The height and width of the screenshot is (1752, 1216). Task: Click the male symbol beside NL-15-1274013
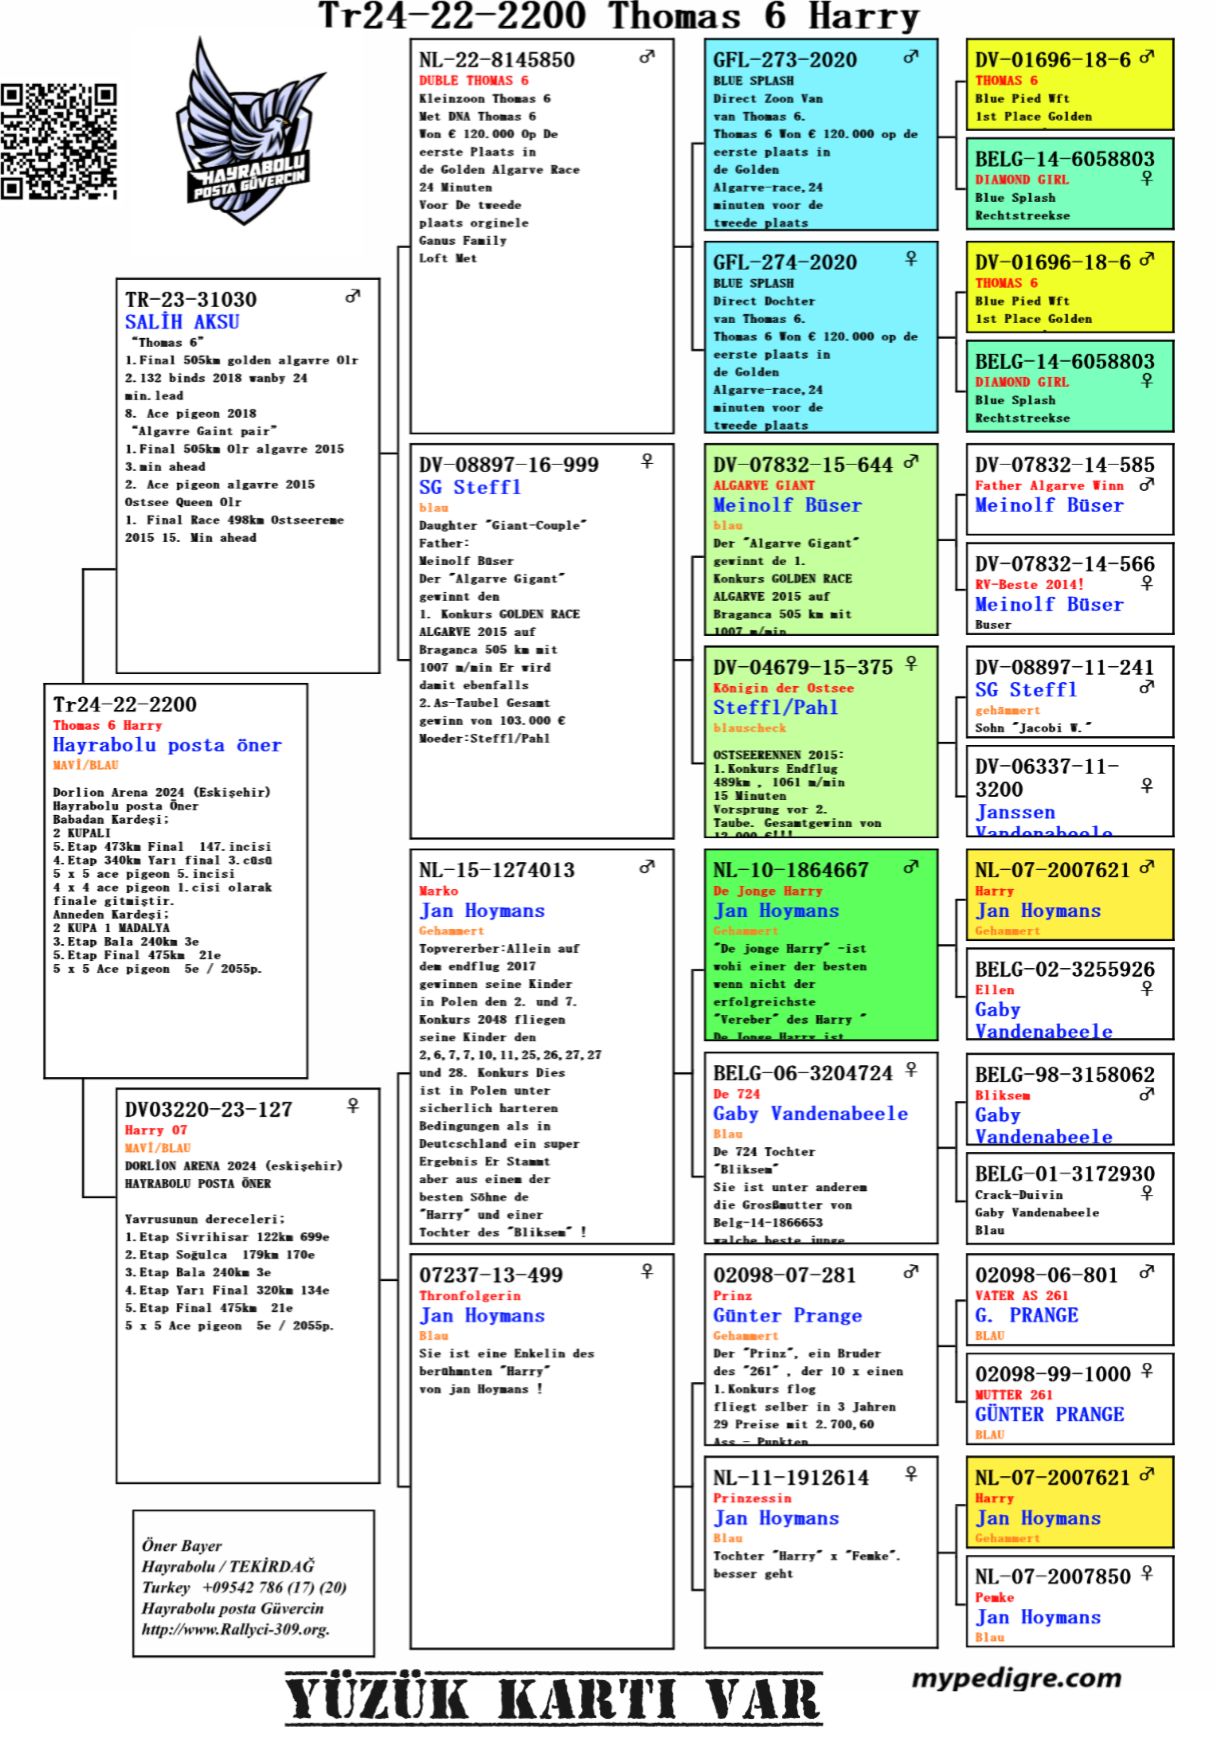(647, 867)
